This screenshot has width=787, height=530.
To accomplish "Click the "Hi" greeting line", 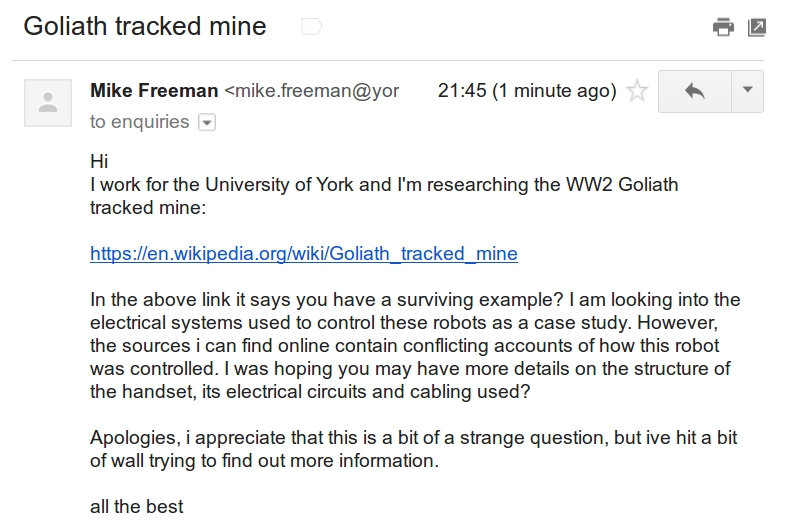I will [99, 161].
